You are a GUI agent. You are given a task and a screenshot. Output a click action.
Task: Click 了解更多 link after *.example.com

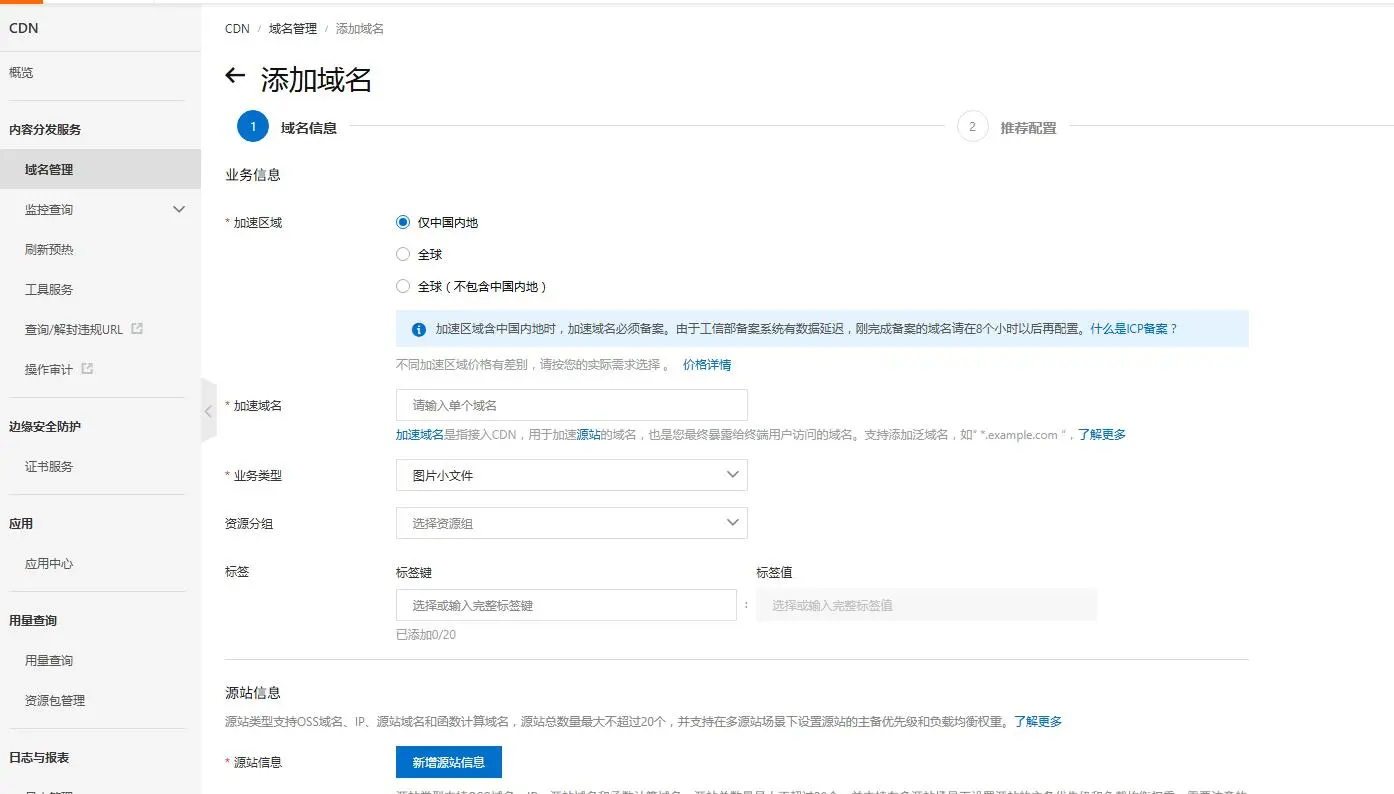pos(1102,435)
